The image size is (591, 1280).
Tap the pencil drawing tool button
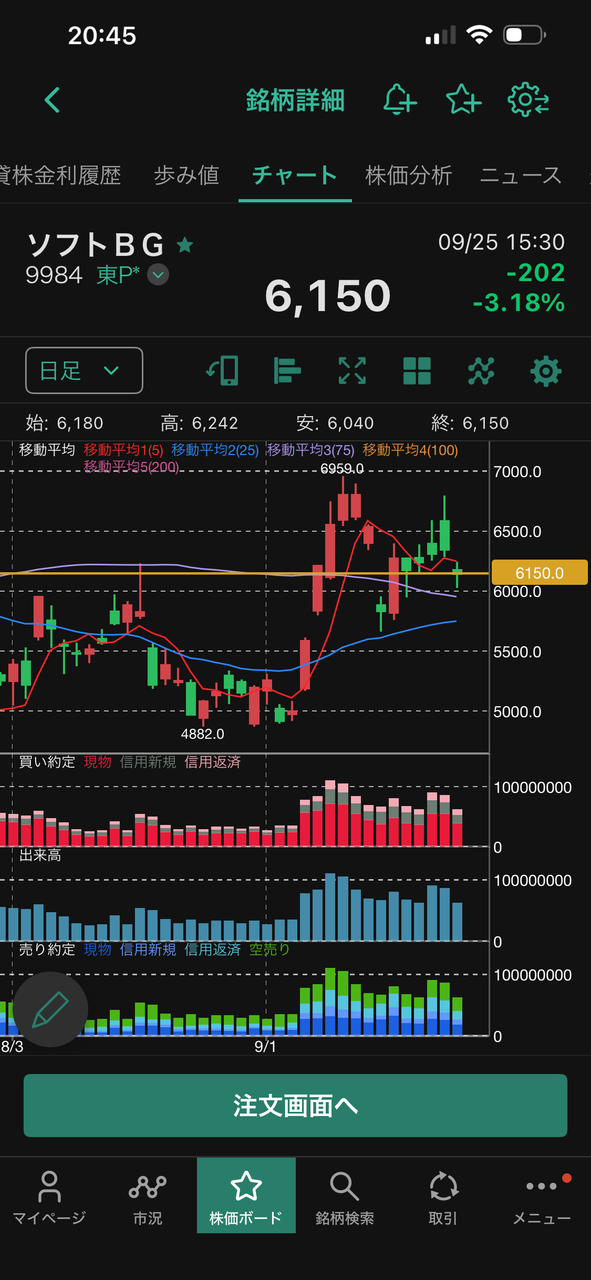pyautogui.click(x=50, y=1009)
